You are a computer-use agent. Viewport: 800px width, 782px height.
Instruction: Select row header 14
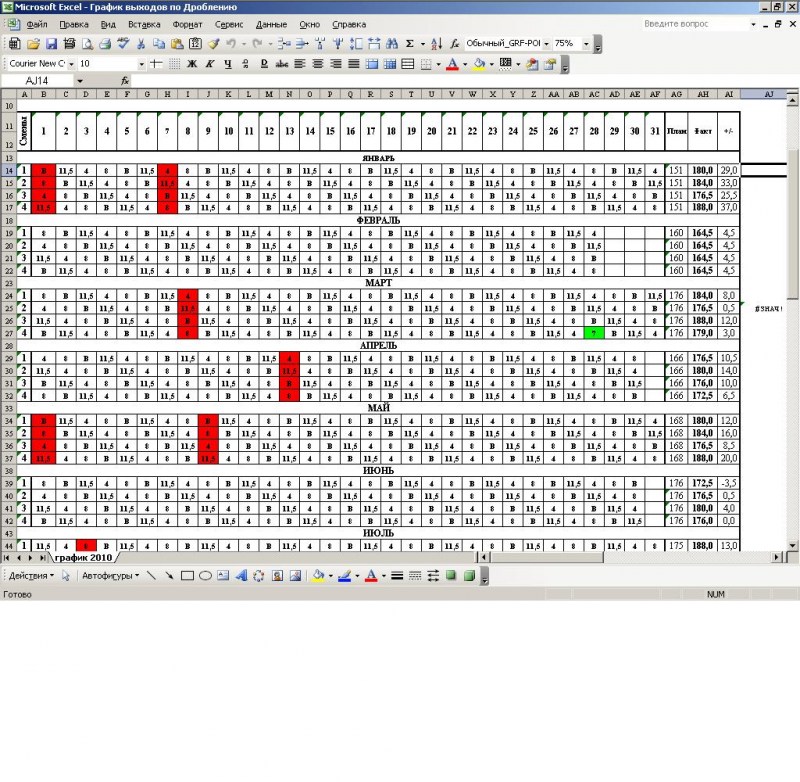click(9, 170)
